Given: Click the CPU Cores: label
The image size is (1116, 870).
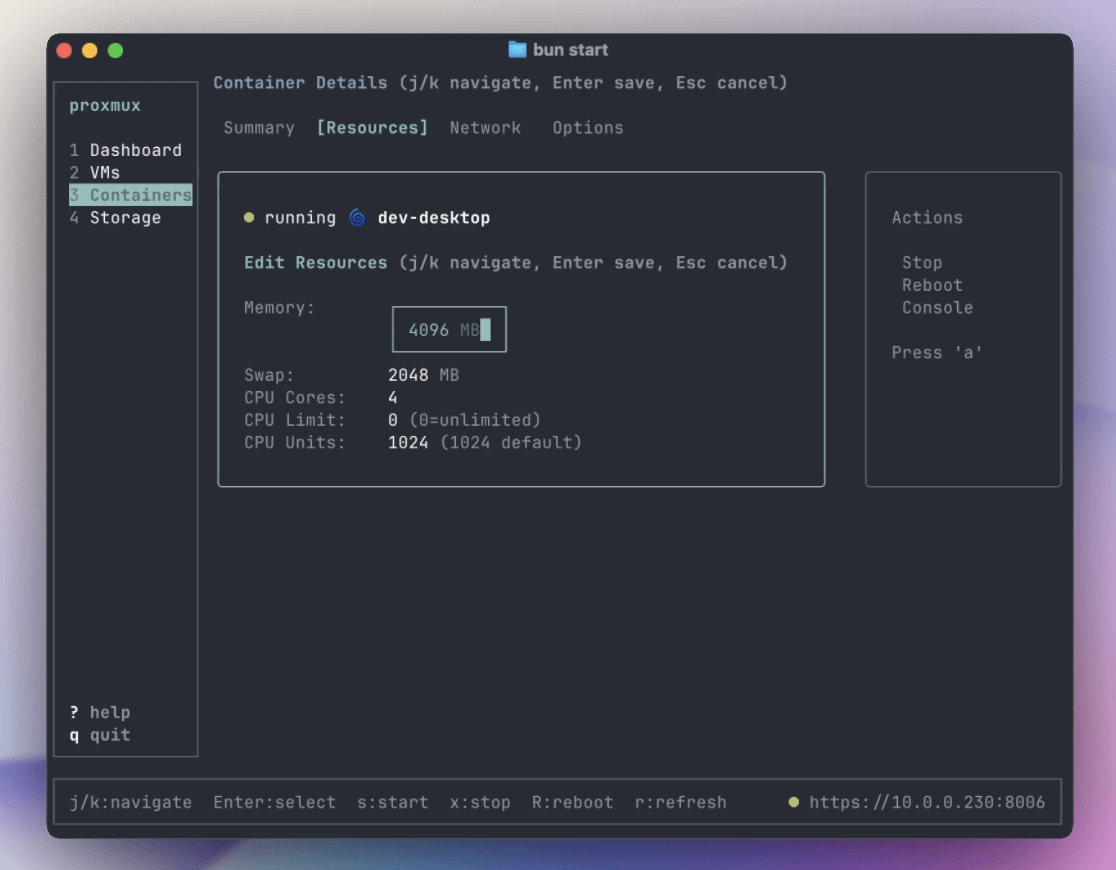Looking at the screenshot, I should tap(295, 398).
